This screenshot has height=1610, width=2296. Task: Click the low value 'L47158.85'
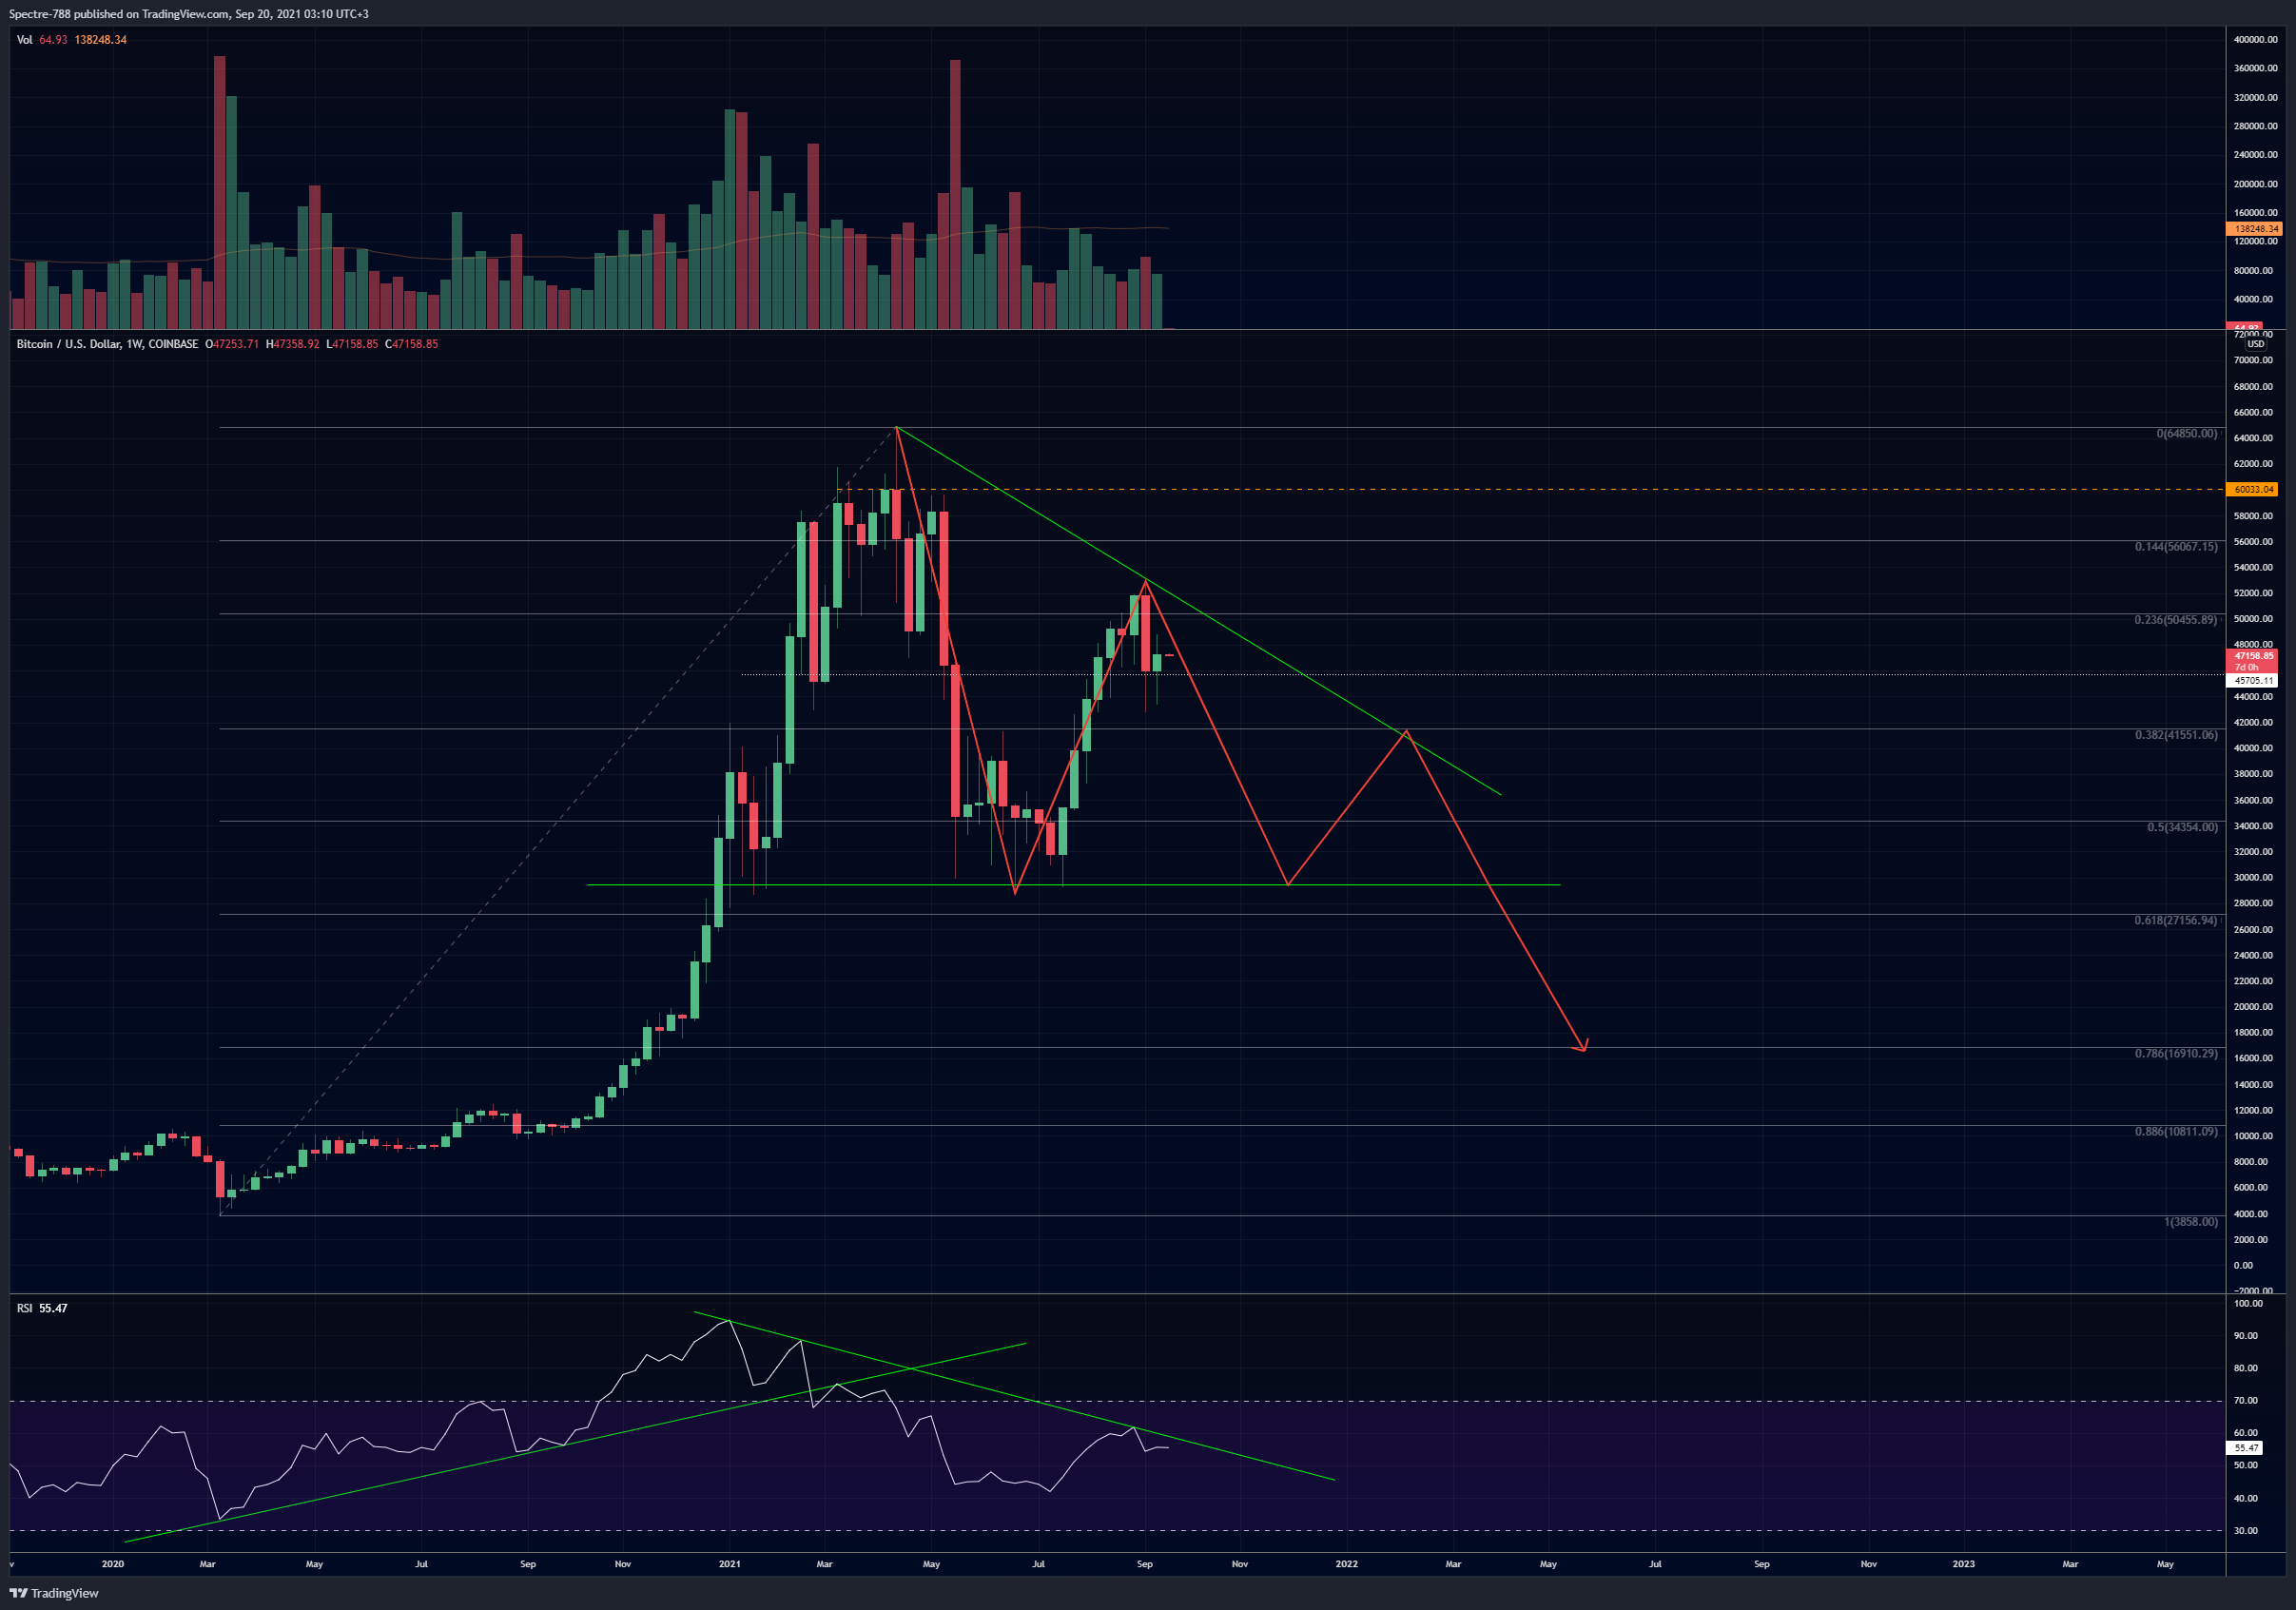click(352, 344)
